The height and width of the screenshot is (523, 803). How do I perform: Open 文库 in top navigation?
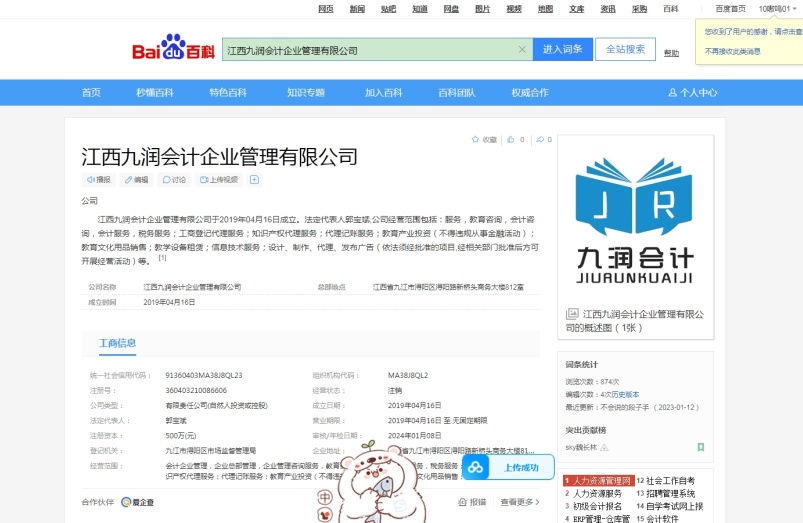577,9
